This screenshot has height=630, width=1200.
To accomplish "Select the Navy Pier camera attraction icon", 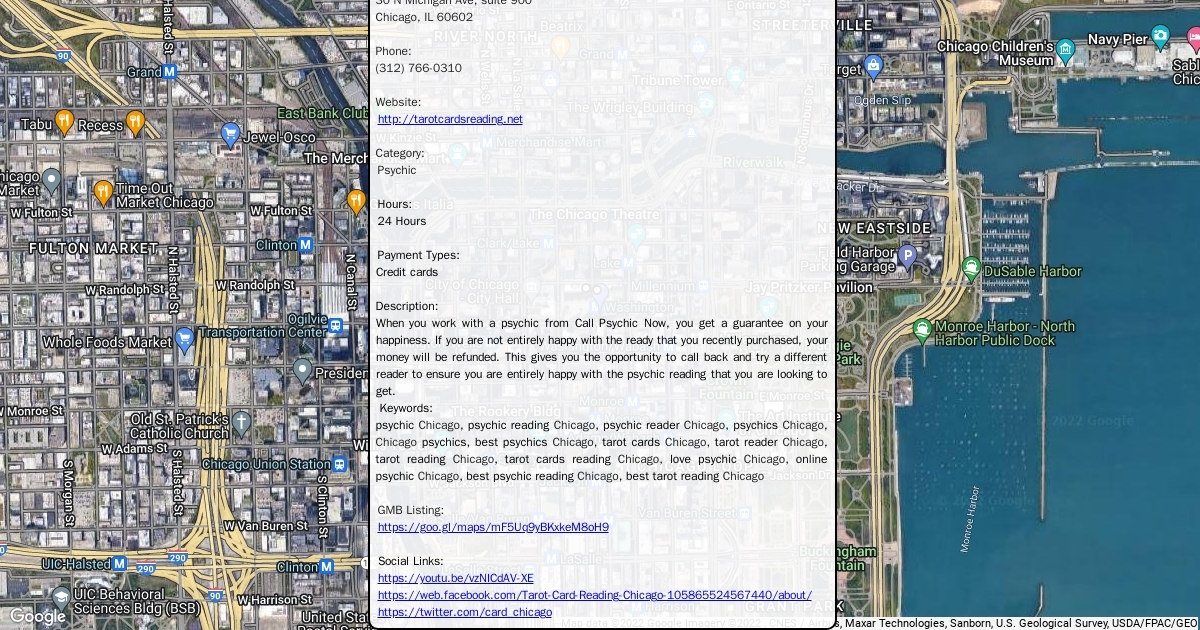I will point(1160,38).
